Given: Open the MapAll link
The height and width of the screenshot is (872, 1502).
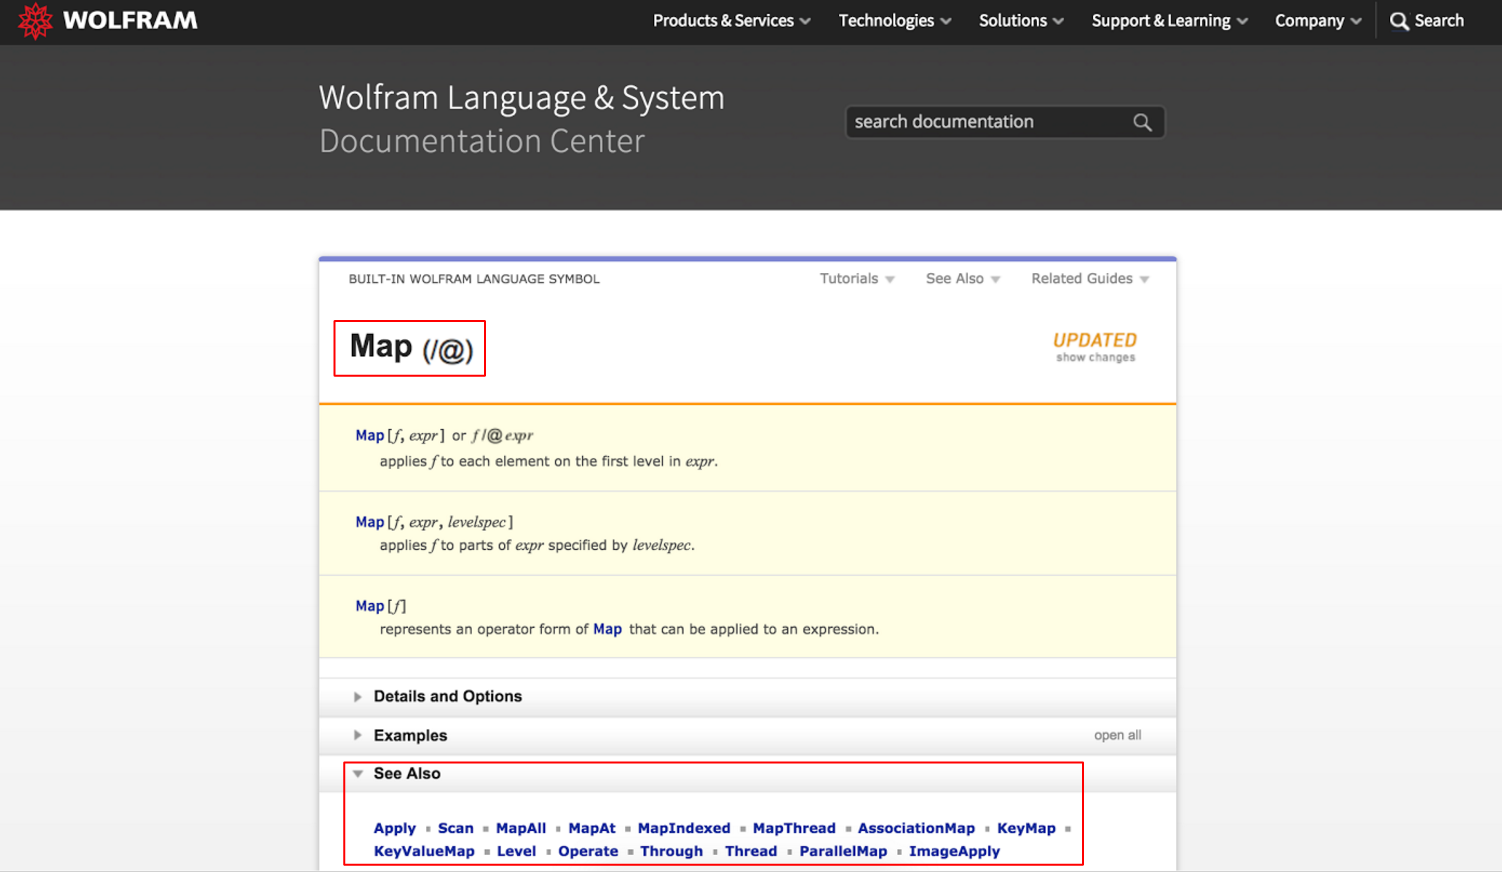Looking at the screenshot, I should pyautogui.click(x=521, y=829).
